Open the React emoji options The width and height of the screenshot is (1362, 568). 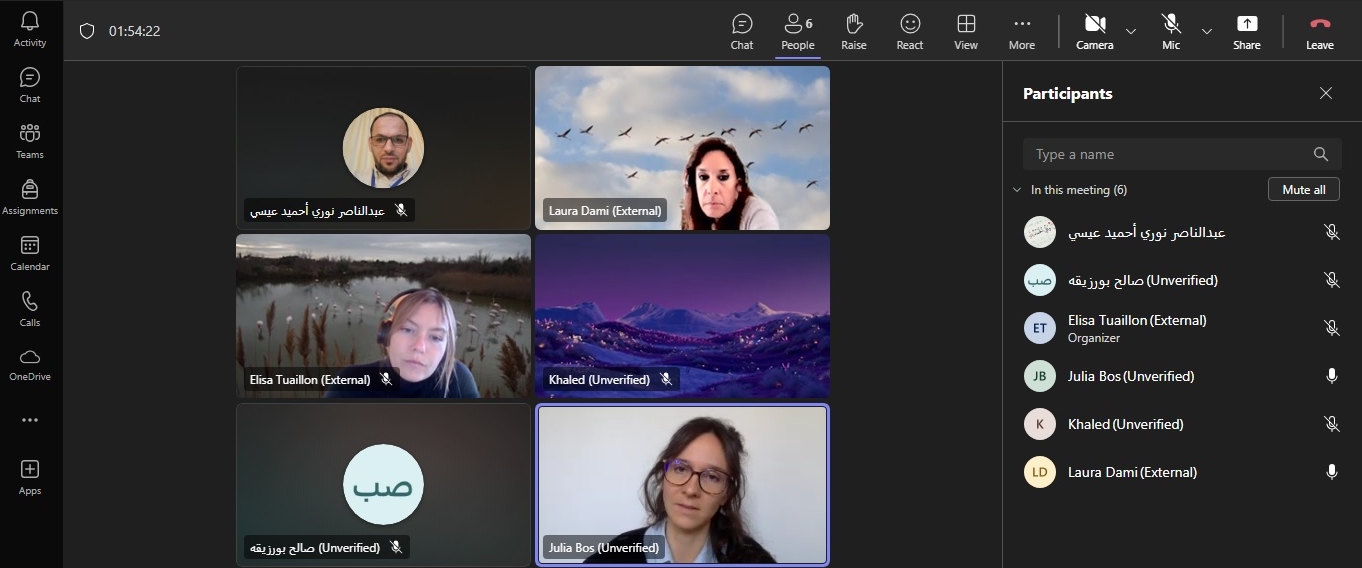pos(909,31)
